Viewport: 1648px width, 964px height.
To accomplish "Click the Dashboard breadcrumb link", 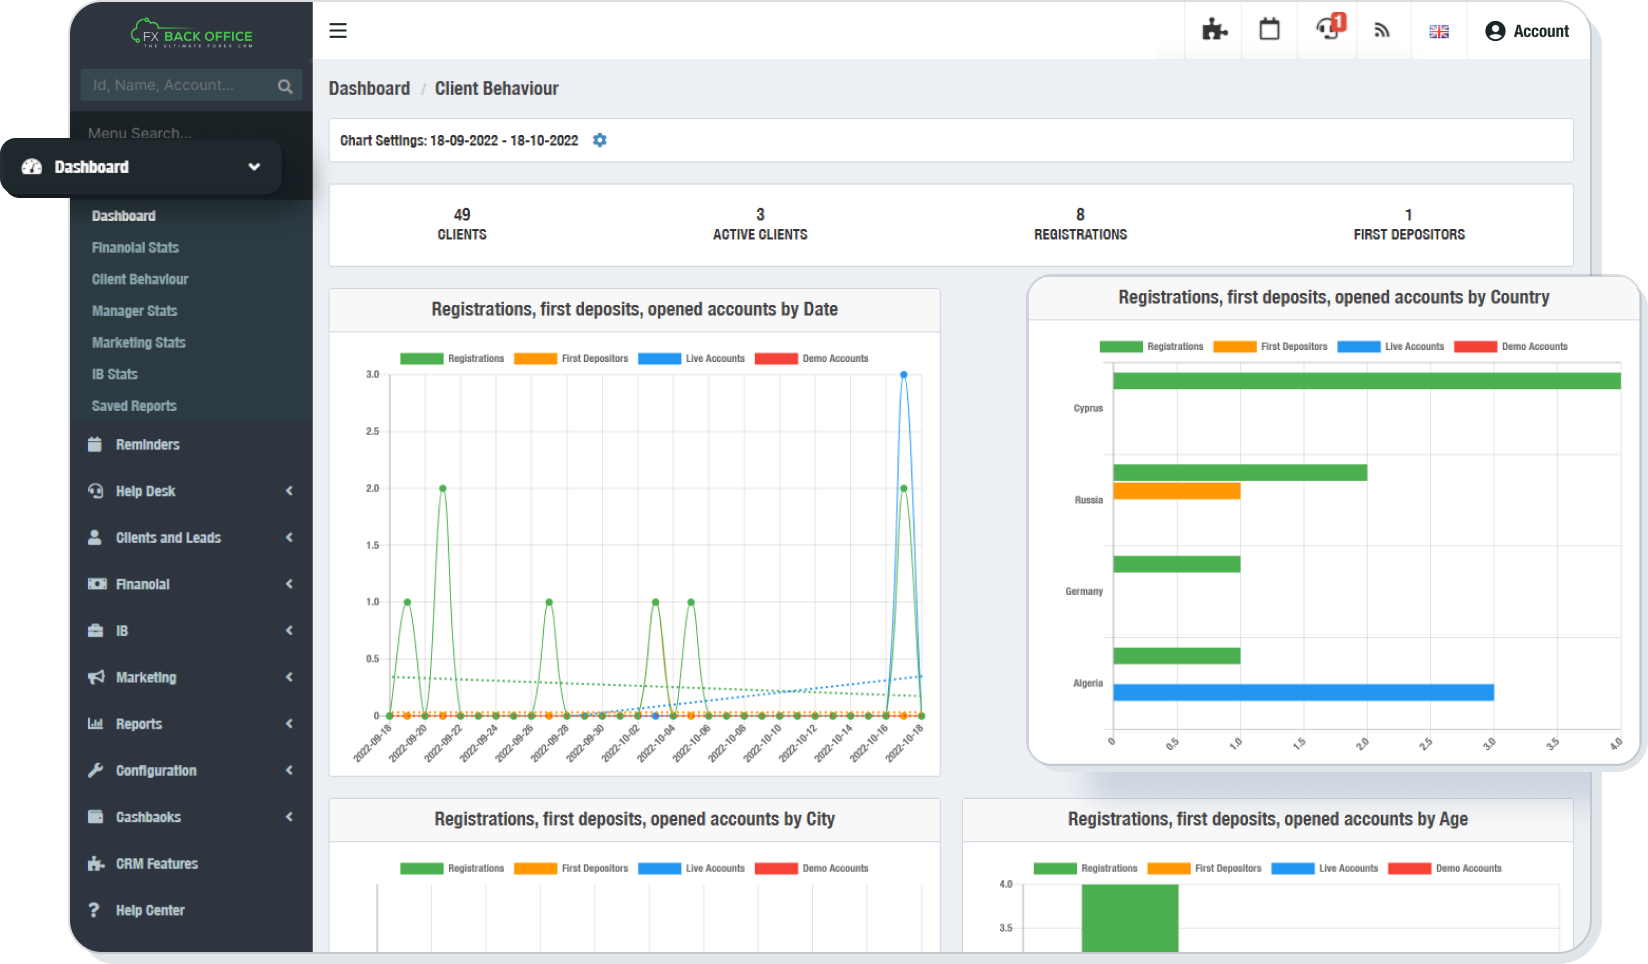I will 369,89.
